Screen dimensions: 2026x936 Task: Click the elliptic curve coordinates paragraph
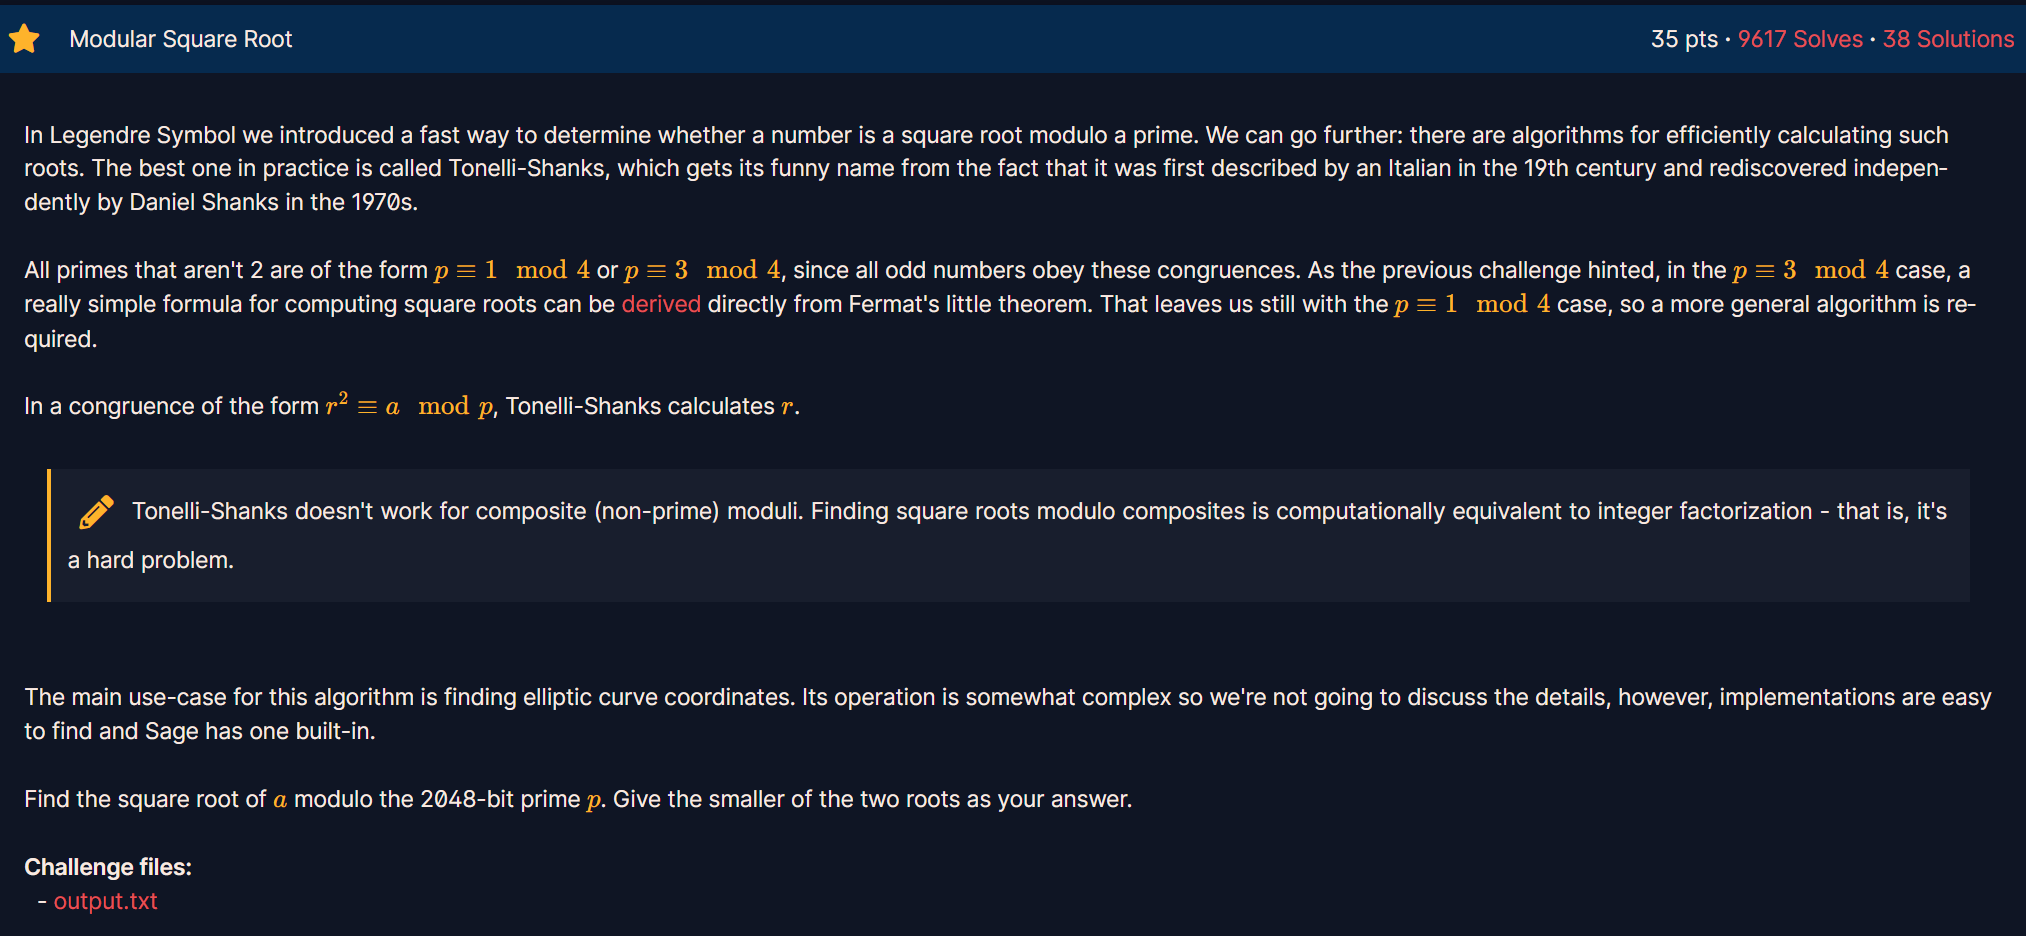click(x=1008, y=714)
